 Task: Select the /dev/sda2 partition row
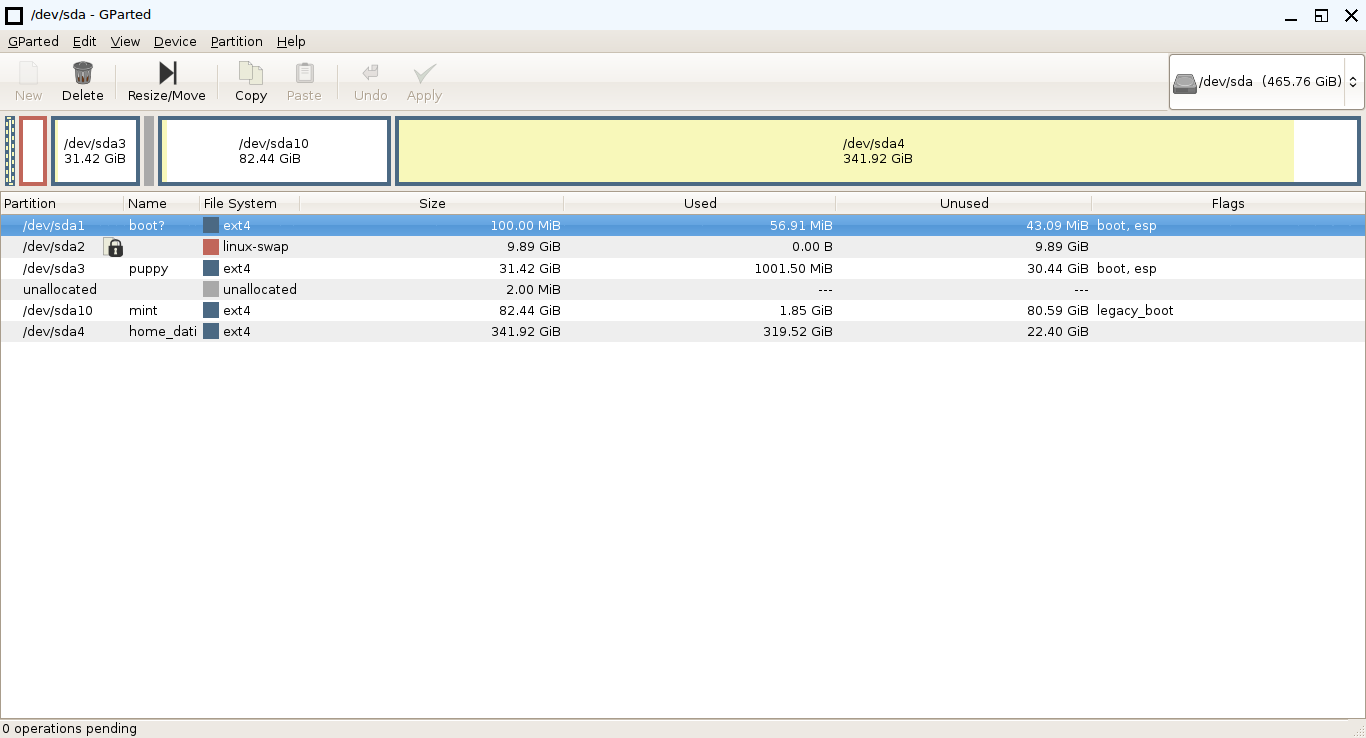click(x=683, y=247)
